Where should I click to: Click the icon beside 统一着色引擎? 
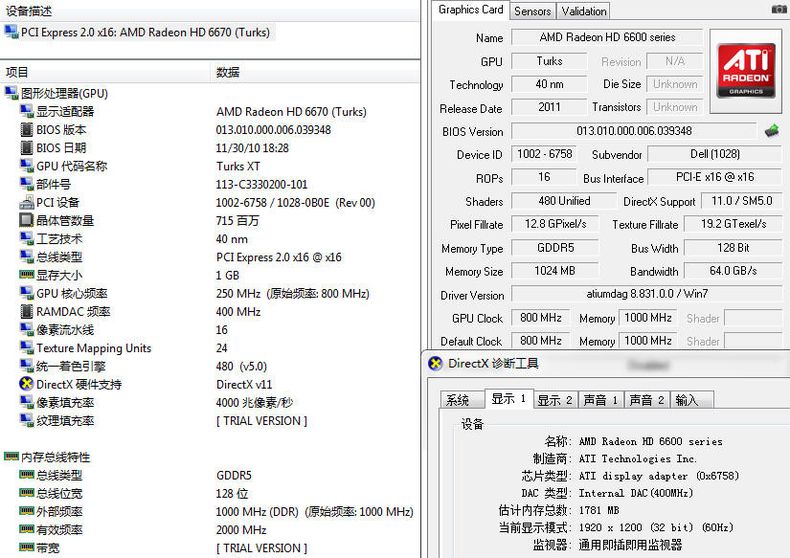click(x=27, y=365)
